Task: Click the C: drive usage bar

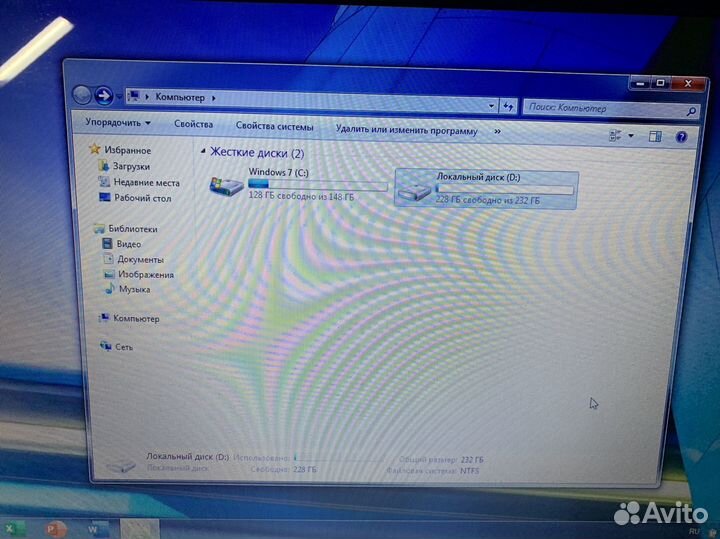Action: click(318, 185)
